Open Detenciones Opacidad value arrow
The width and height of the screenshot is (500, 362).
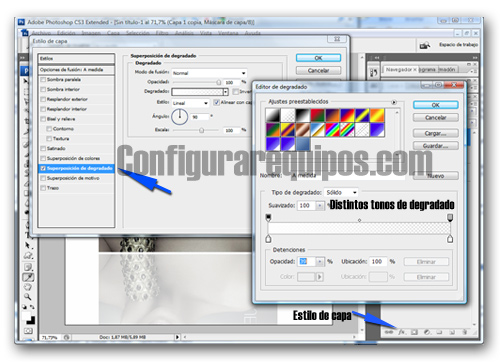point(319,262)
